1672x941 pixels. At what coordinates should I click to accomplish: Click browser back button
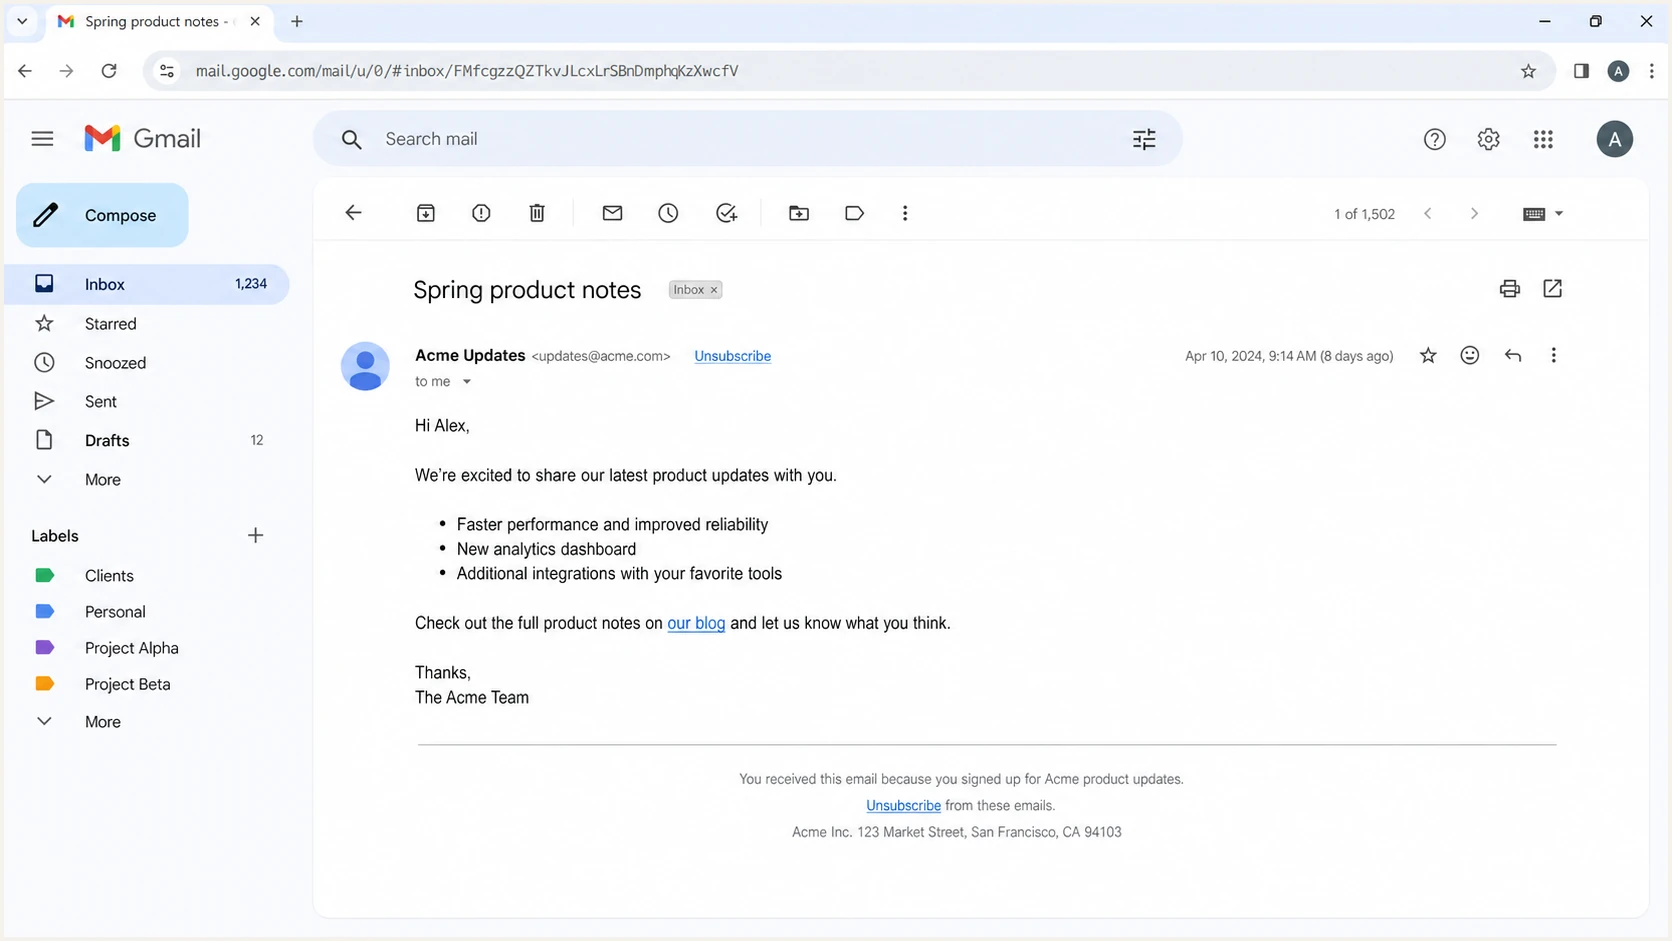[25, 71]
